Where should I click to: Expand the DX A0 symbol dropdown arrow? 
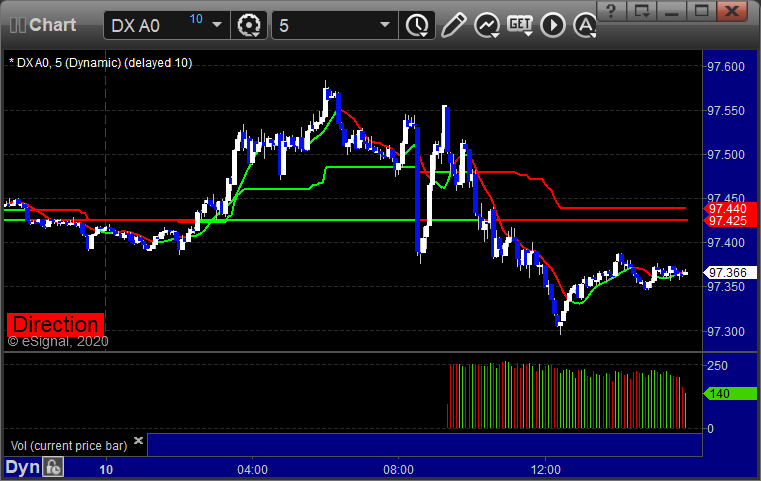click(x=217, y=25)
